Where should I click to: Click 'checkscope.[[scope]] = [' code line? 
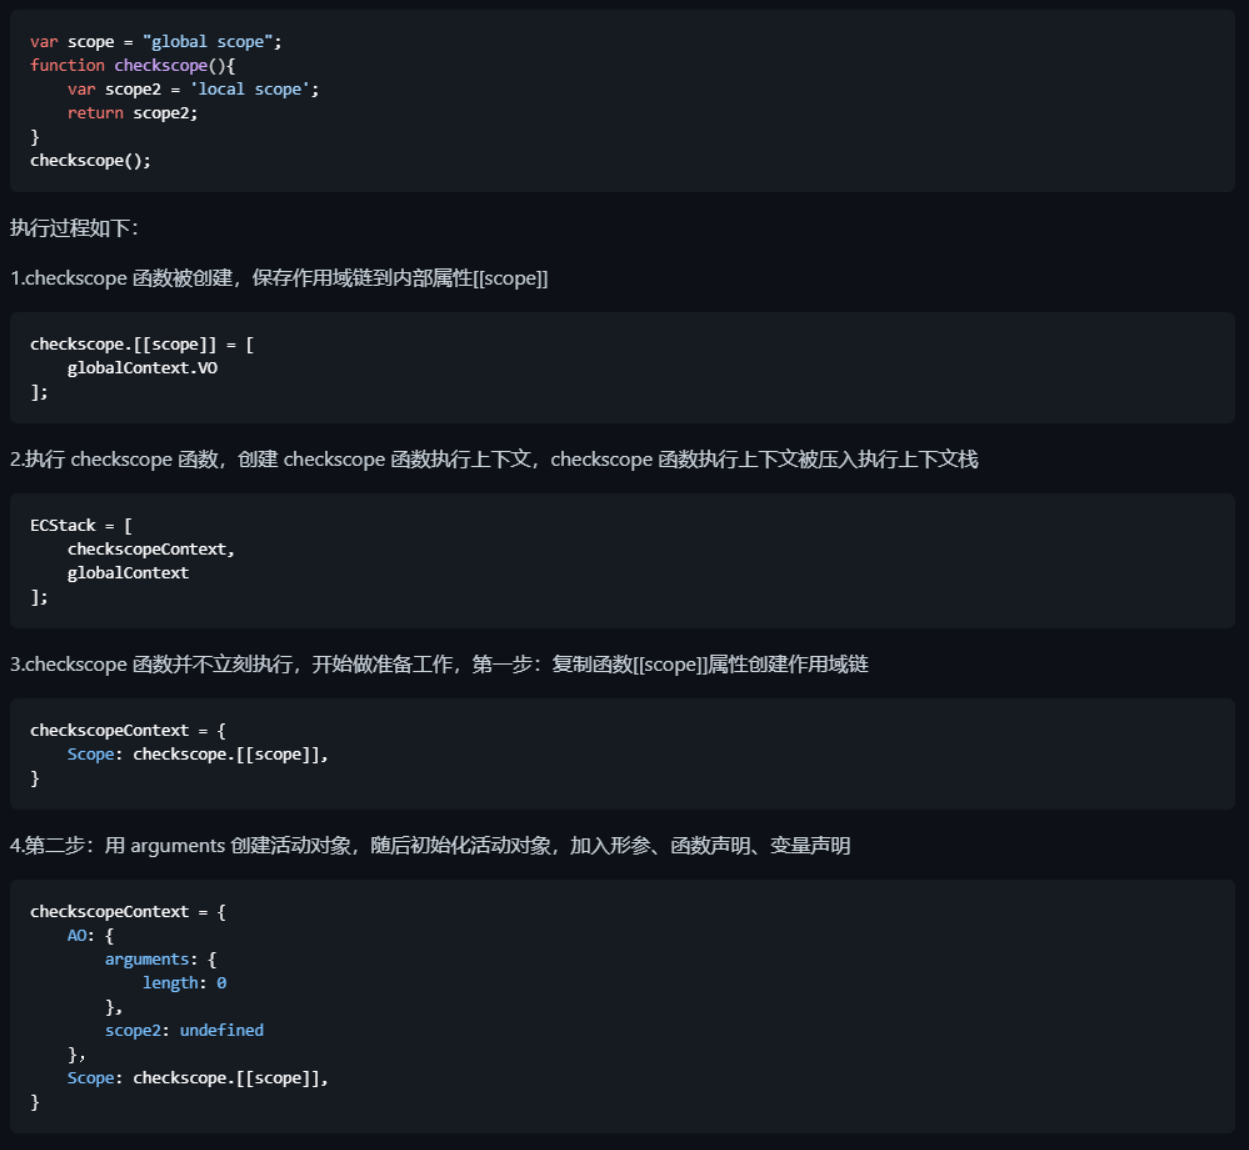[141, 344]
